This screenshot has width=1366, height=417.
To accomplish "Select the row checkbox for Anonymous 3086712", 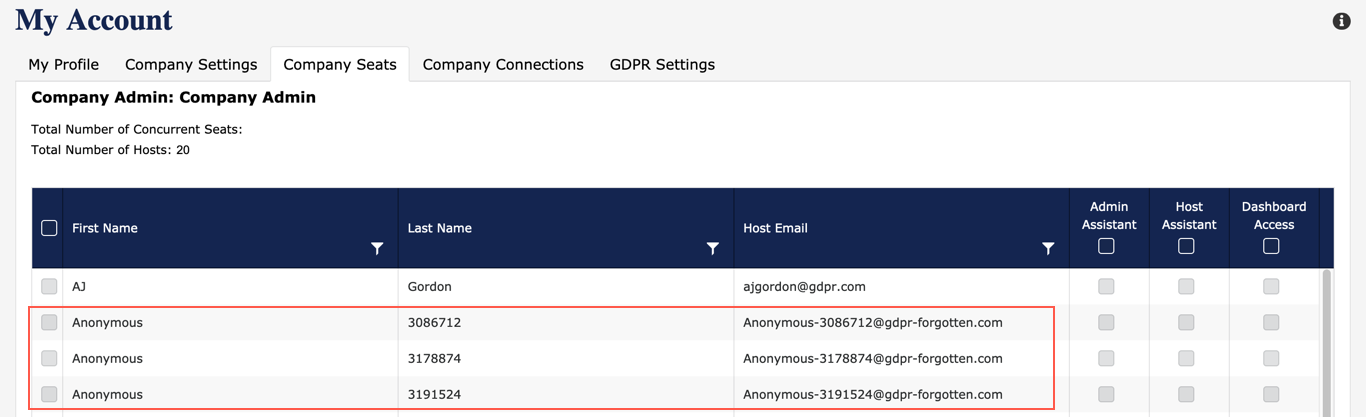I will click(49, 323).
